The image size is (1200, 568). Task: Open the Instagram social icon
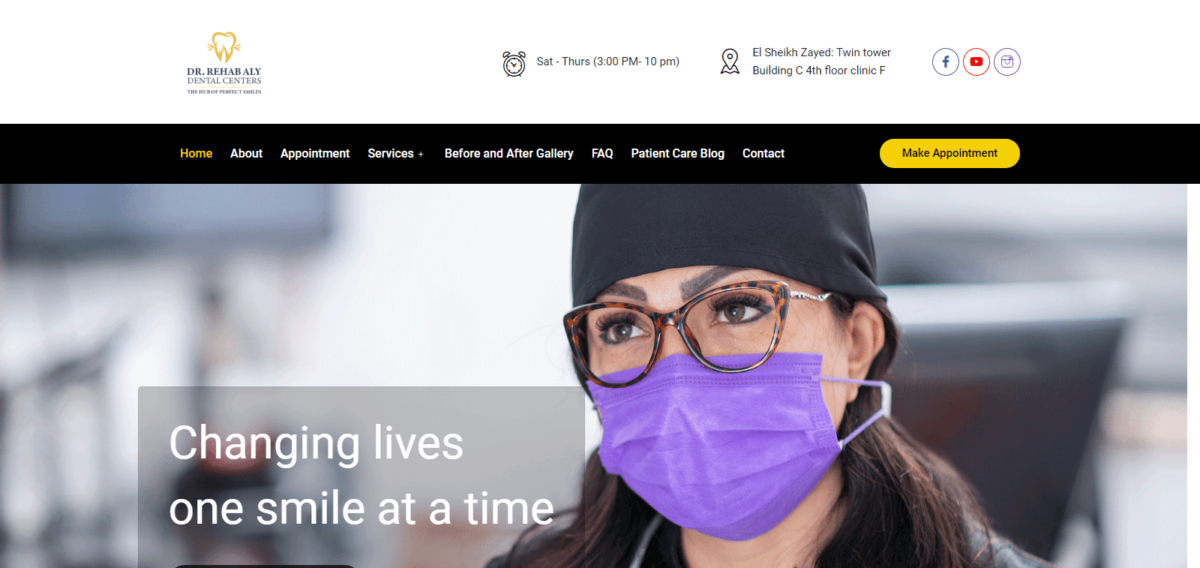1007,62
